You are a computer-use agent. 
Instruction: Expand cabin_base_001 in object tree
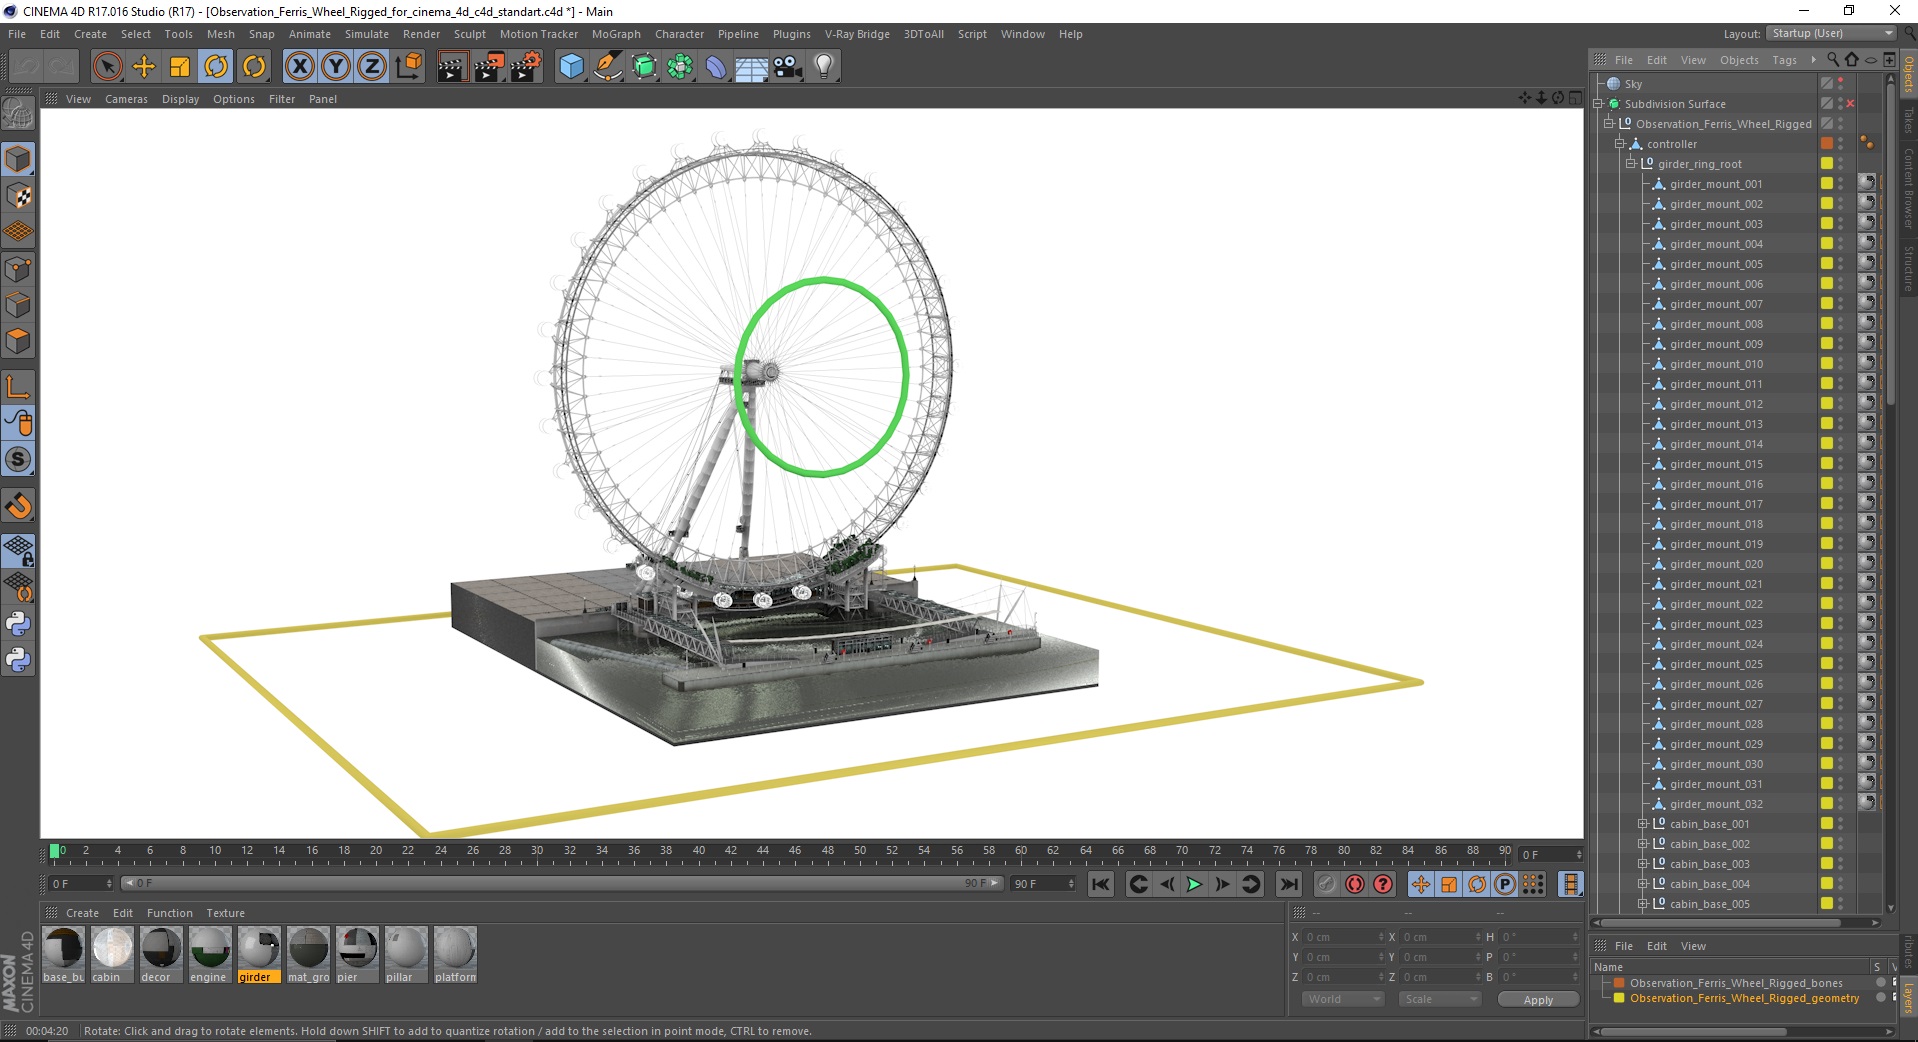tap(1642, 824)
